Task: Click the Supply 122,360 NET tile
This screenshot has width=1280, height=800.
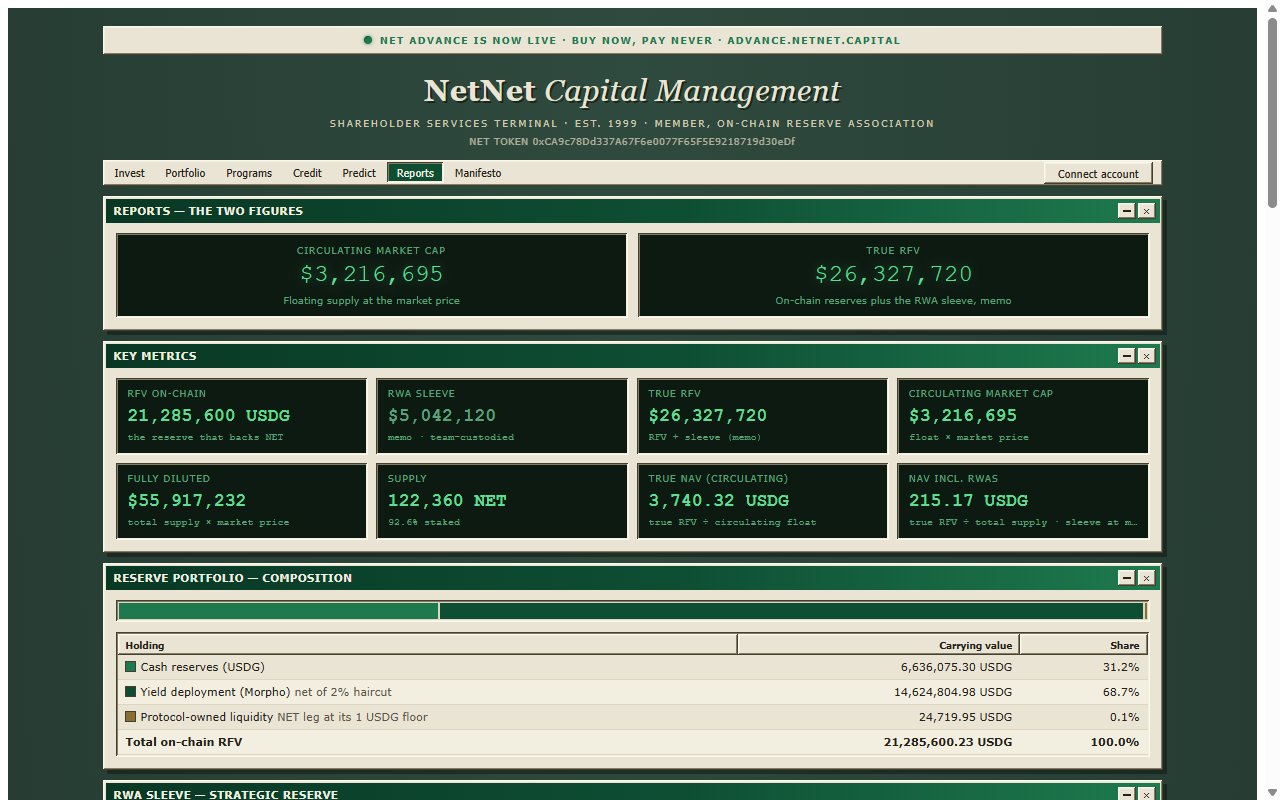Action: point(502,501)
